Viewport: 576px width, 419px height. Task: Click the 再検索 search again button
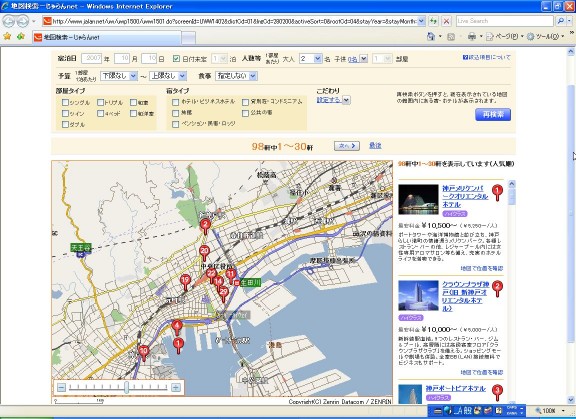[493, 114]
